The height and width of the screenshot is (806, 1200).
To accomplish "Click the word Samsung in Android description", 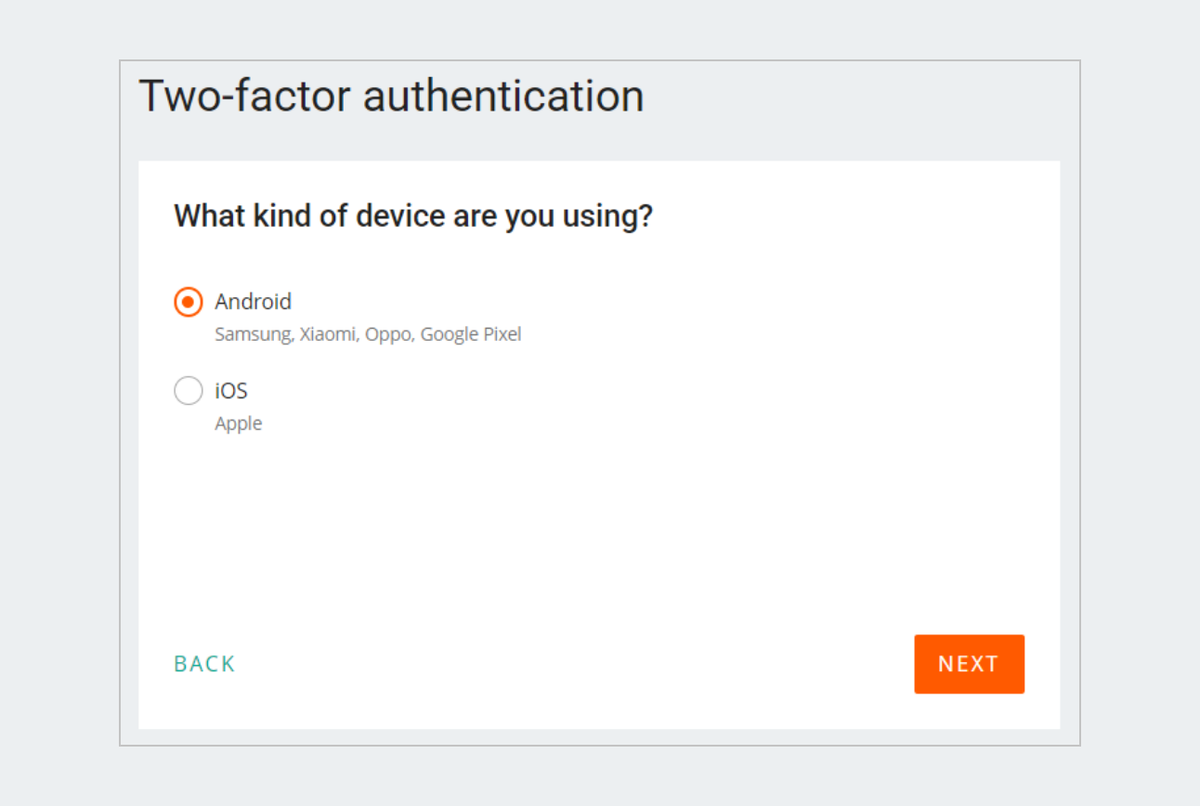I will (254, 334).
